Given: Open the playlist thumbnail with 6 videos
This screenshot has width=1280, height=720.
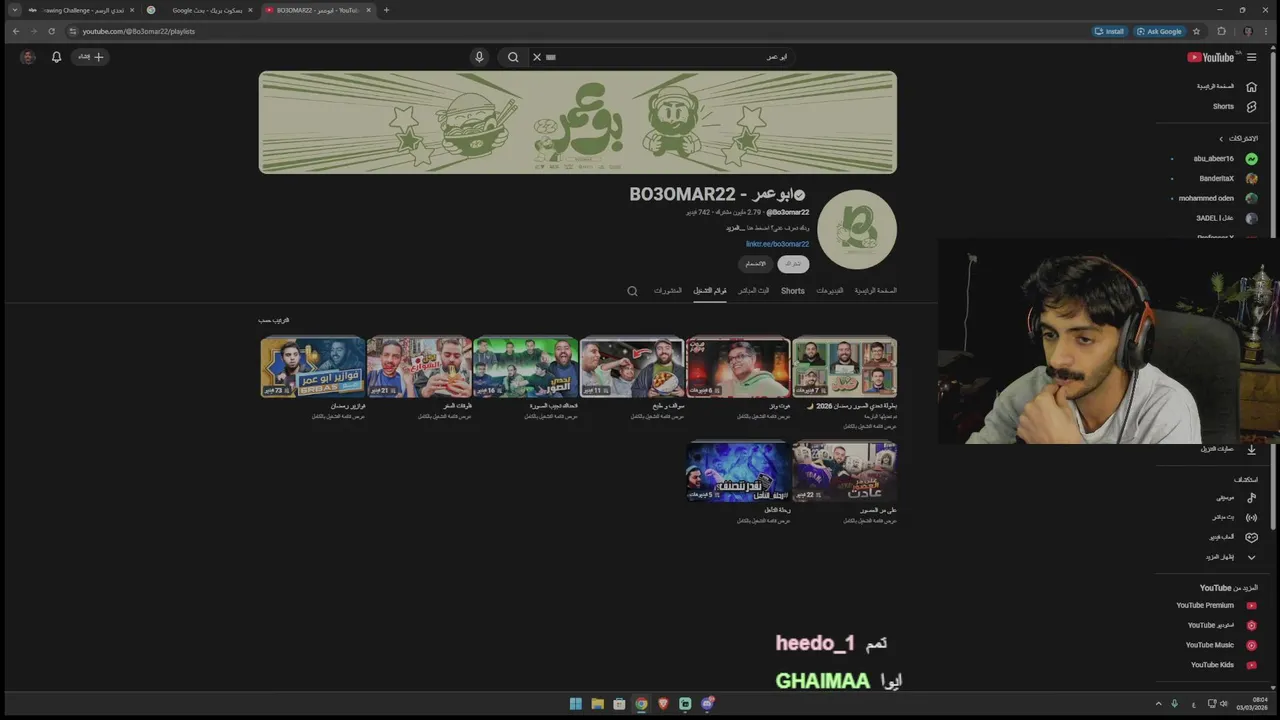Looking at the screenshot, I should click(x=738, y=368).
